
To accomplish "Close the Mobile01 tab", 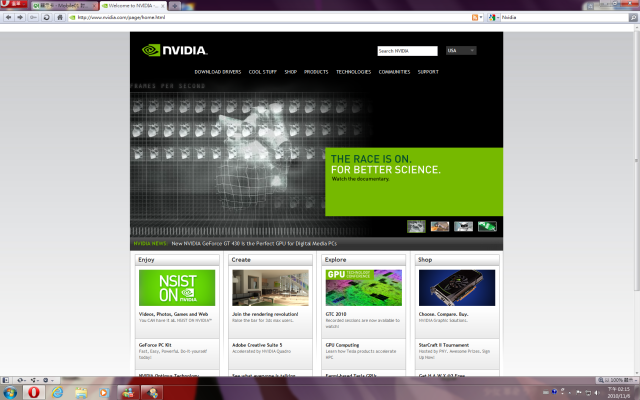I will [95, 6].
